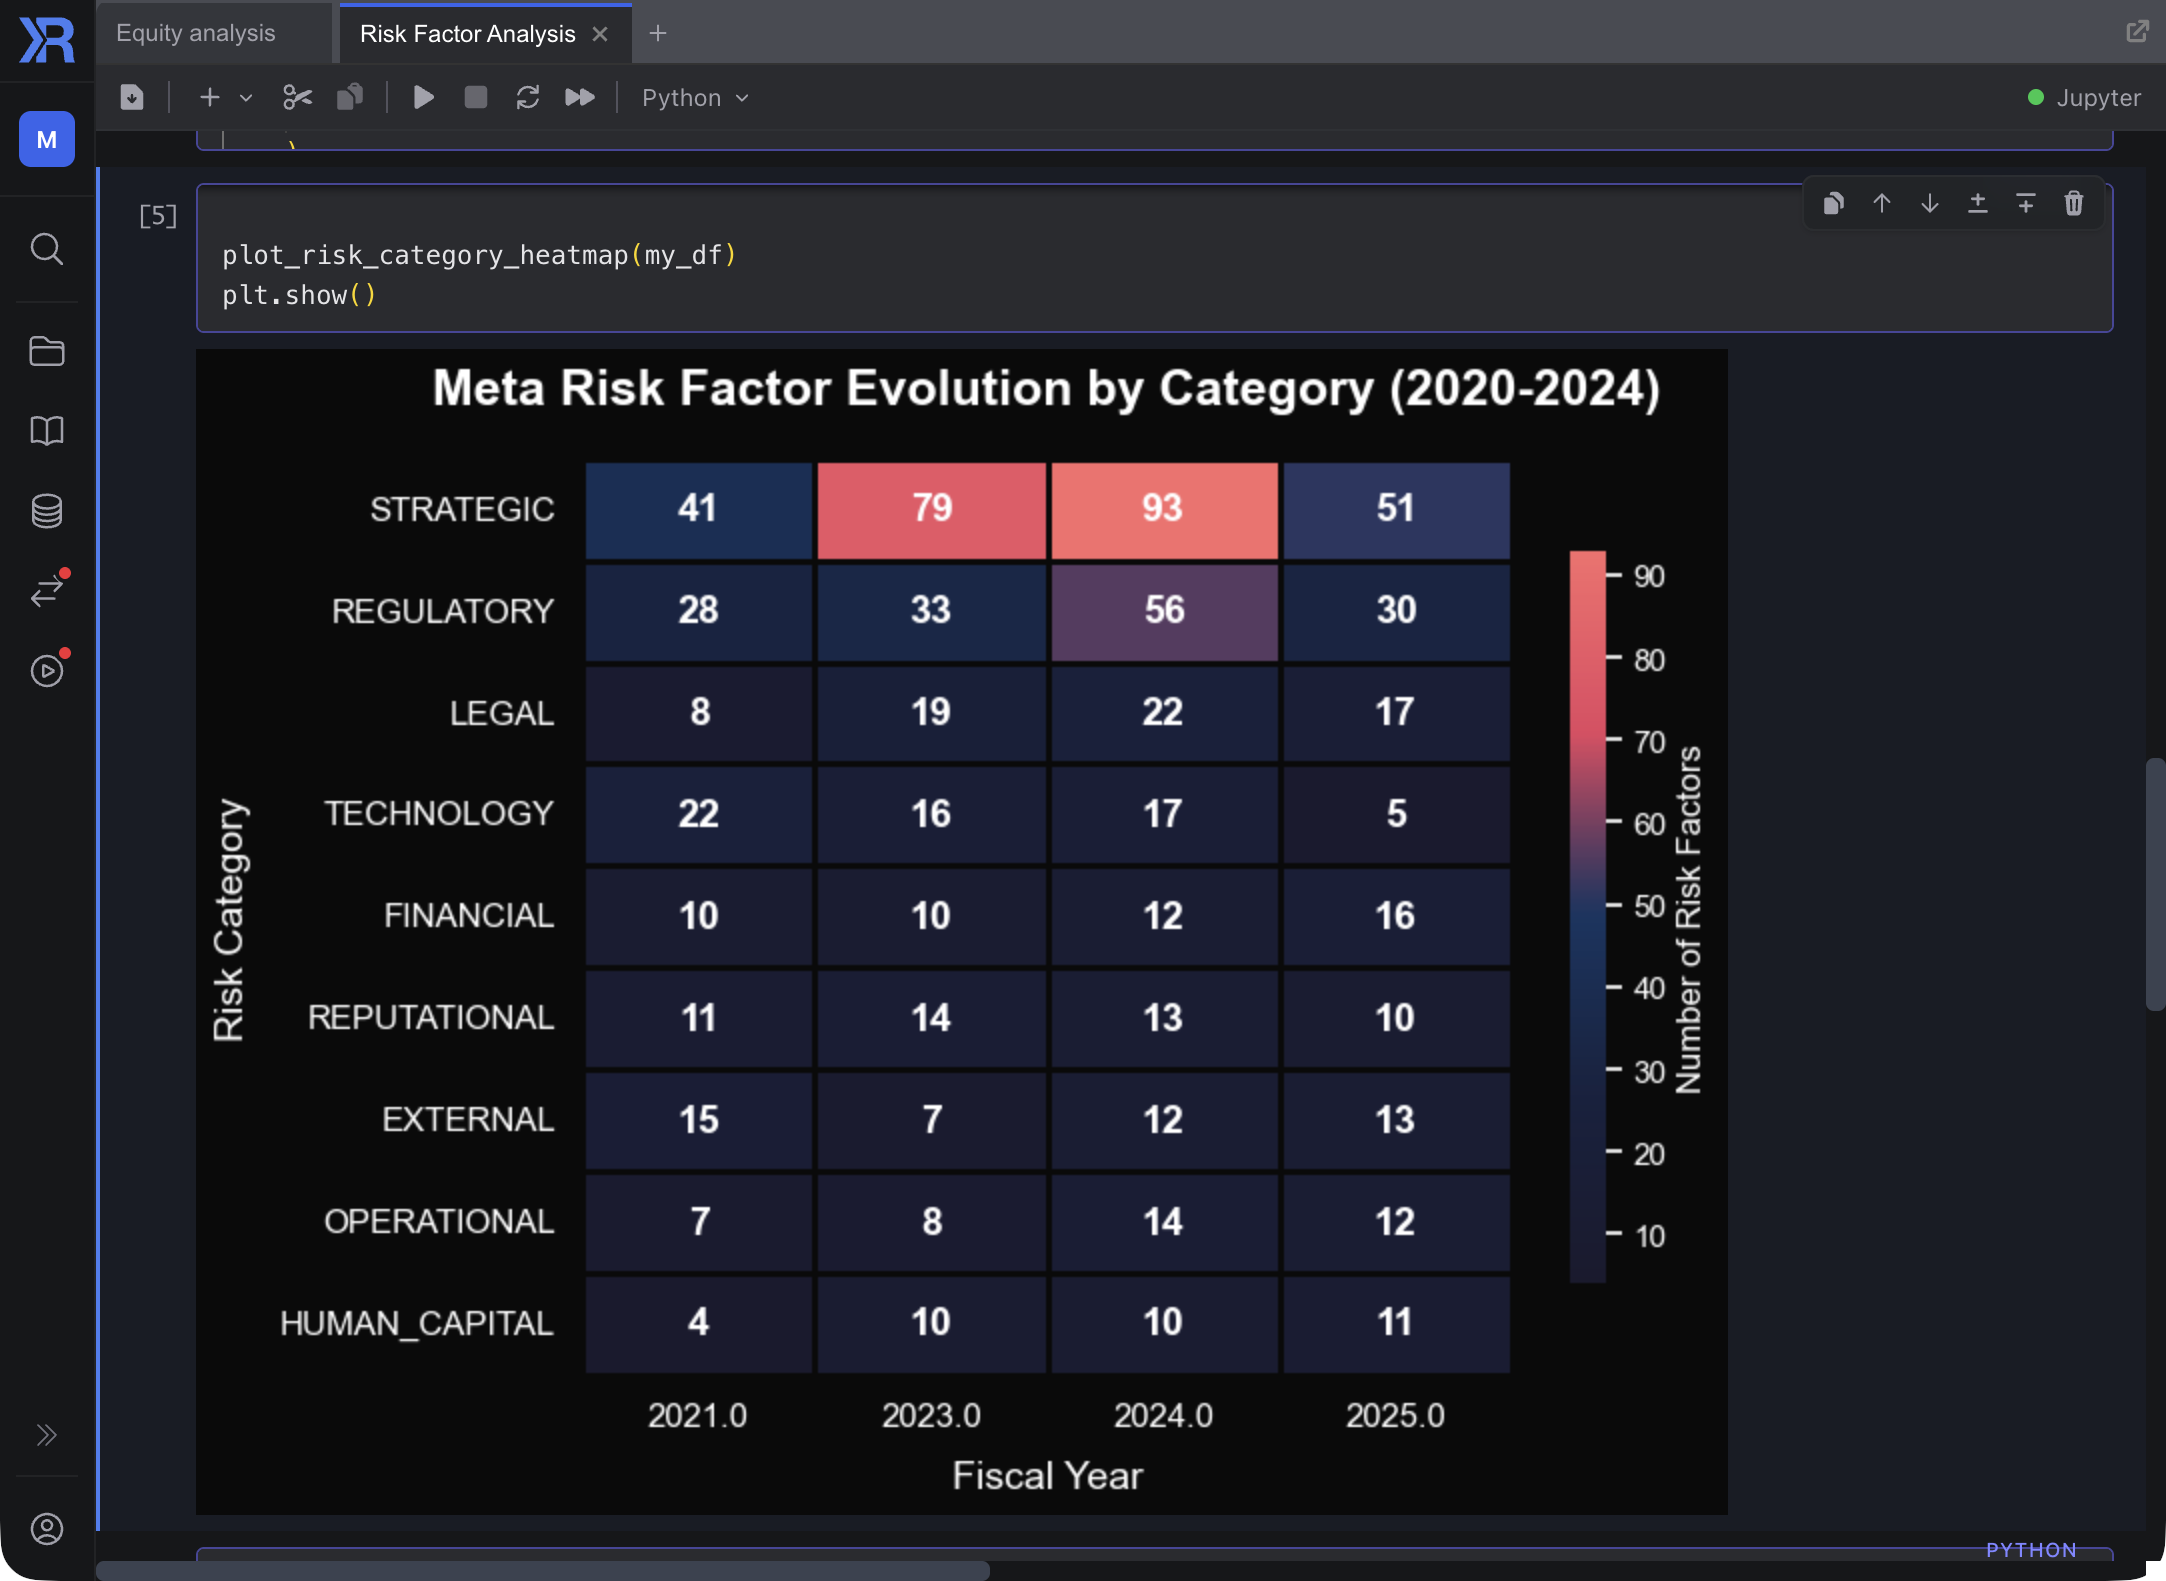
Task: Run all cells via the fast-forward icon
Action: click(x=579, y=97)
